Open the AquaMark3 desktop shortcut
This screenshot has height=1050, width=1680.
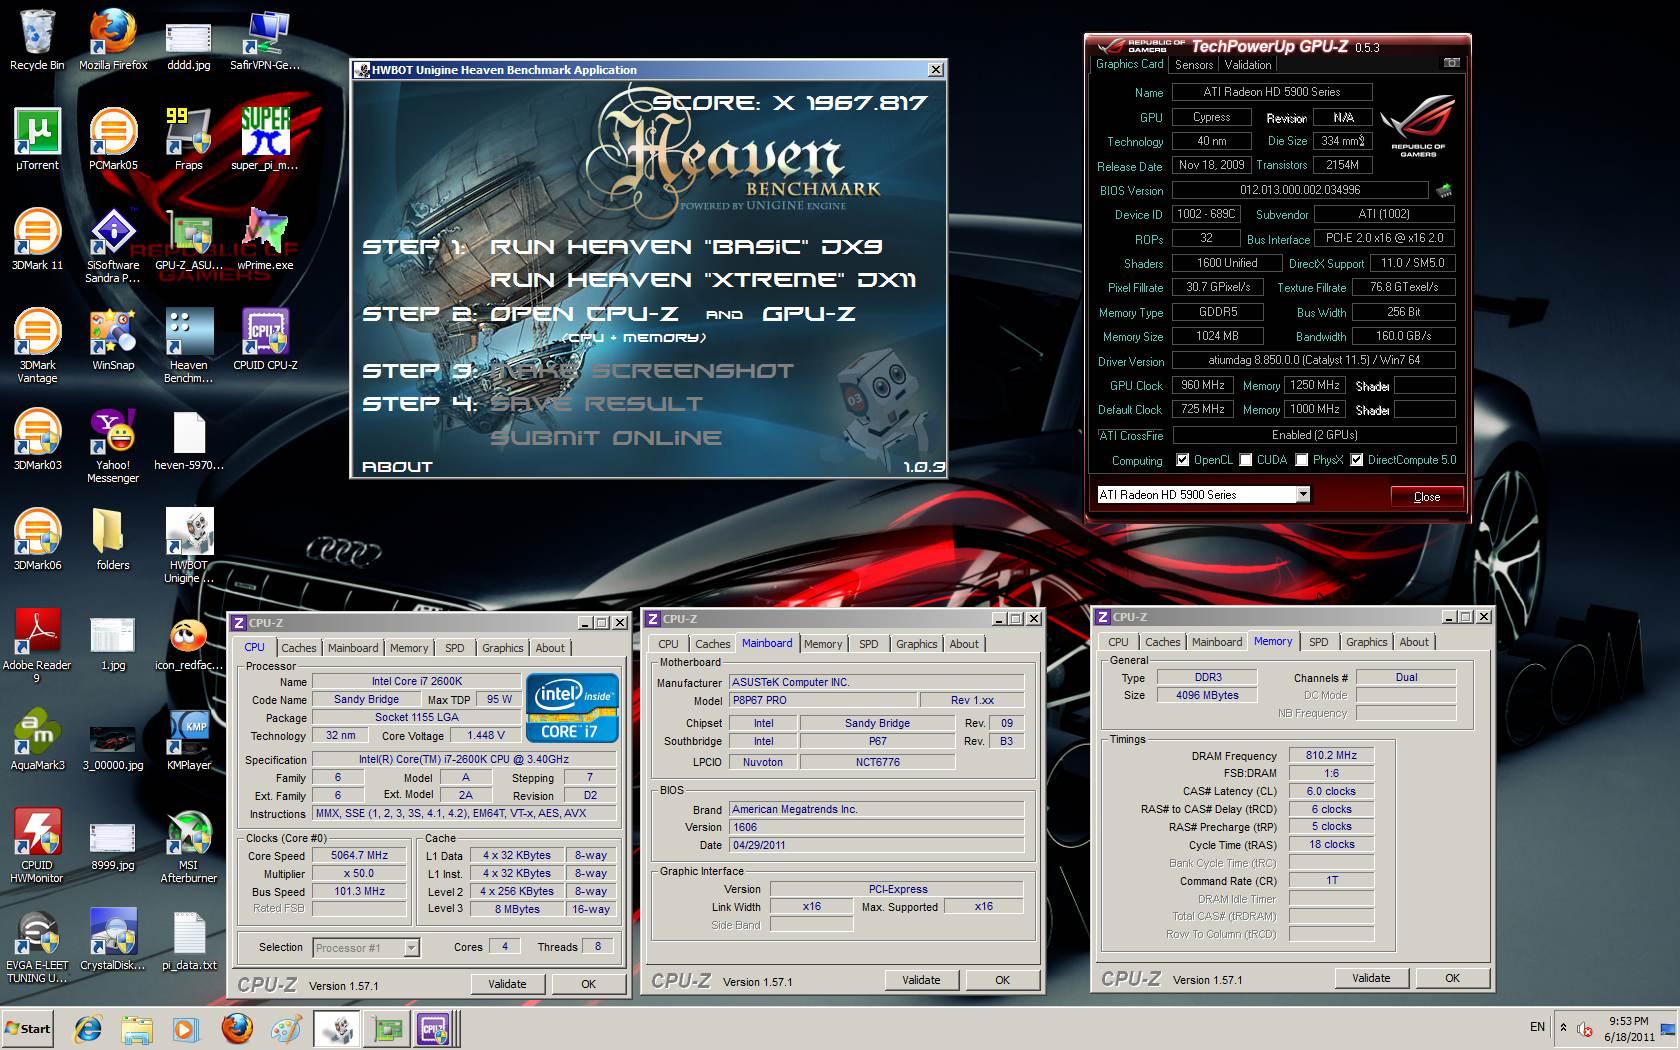click(x=37, y=740)
